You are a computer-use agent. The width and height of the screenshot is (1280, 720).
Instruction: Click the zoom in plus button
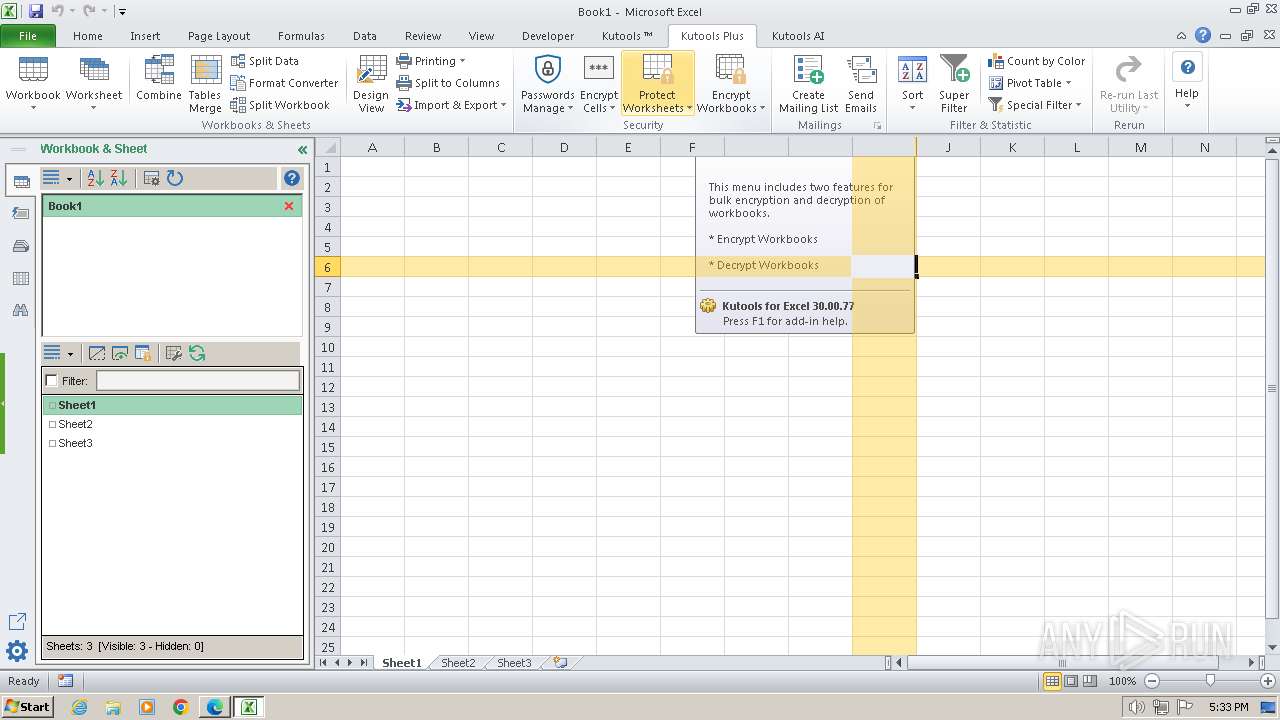pos(1267,681)
